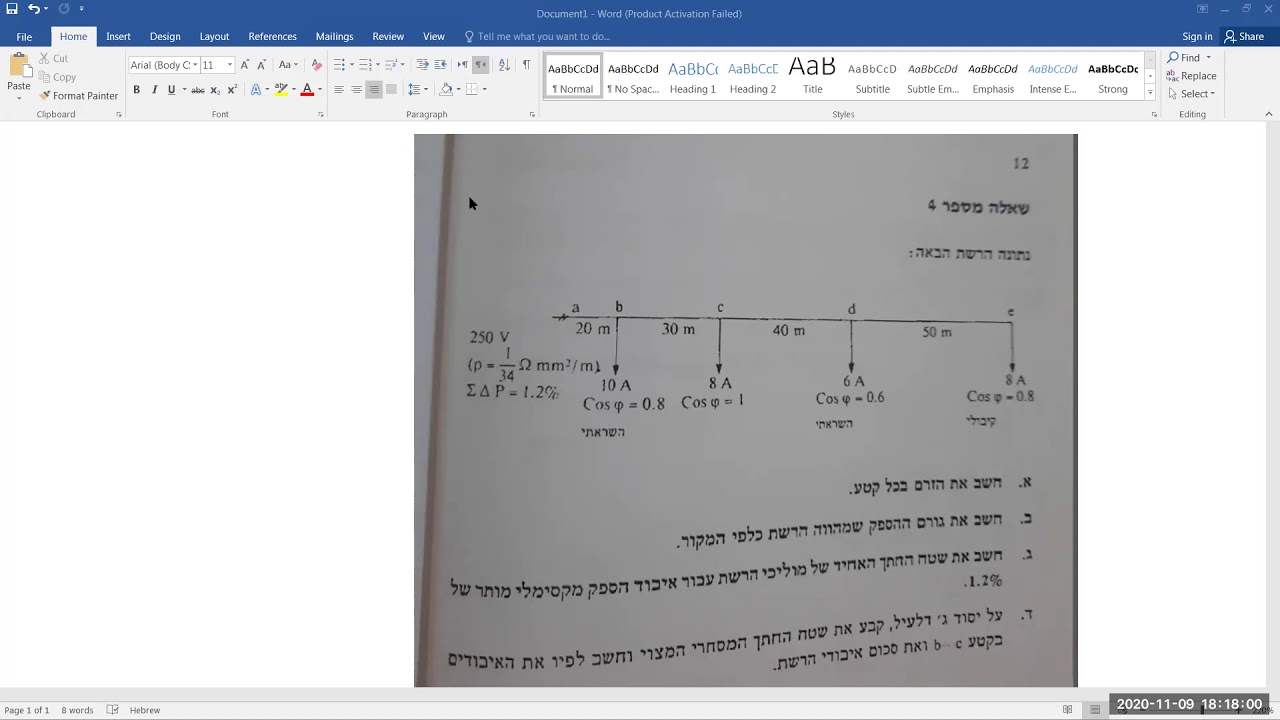Click the Save icon in Quick Access Toolbar
This screenshot has width=1280, height=720.
tap(11, 9)
